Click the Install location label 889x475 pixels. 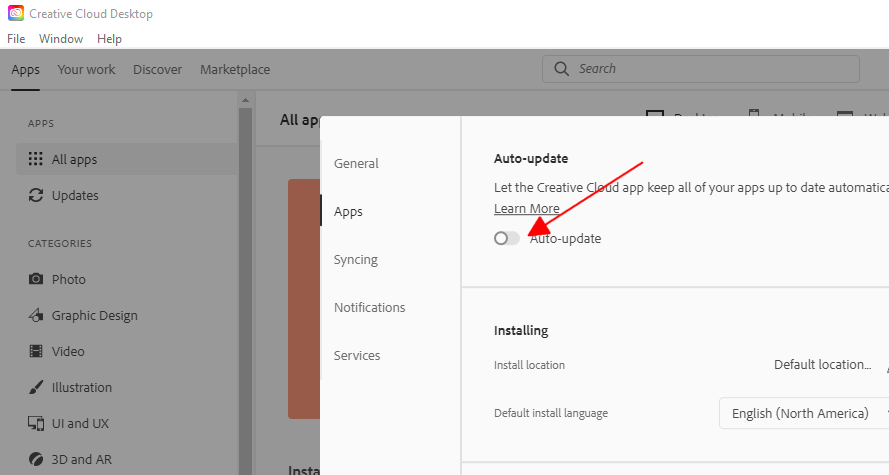[529, 365]
